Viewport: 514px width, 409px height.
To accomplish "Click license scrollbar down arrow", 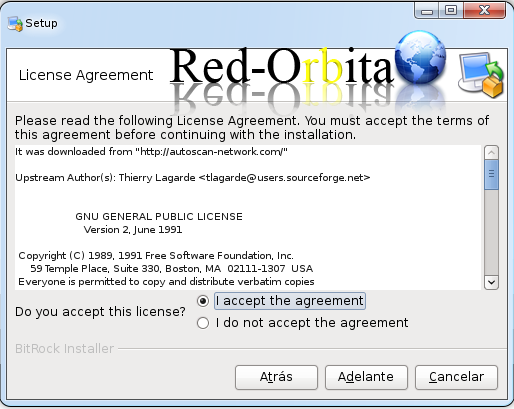I will [491, 283].
